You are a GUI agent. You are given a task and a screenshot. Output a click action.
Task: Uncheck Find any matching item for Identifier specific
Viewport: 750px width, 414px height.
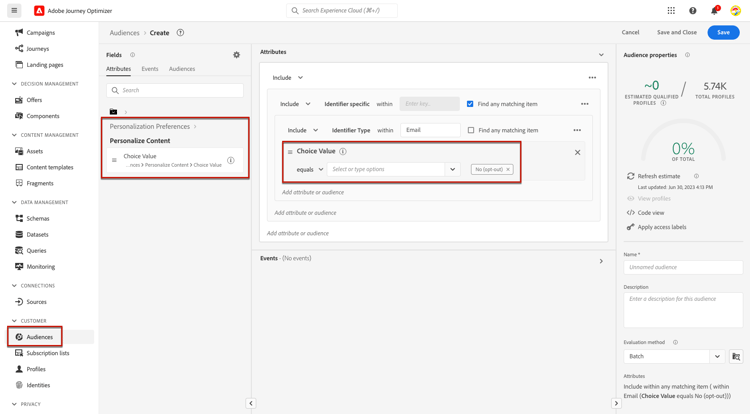click(470, 104)
